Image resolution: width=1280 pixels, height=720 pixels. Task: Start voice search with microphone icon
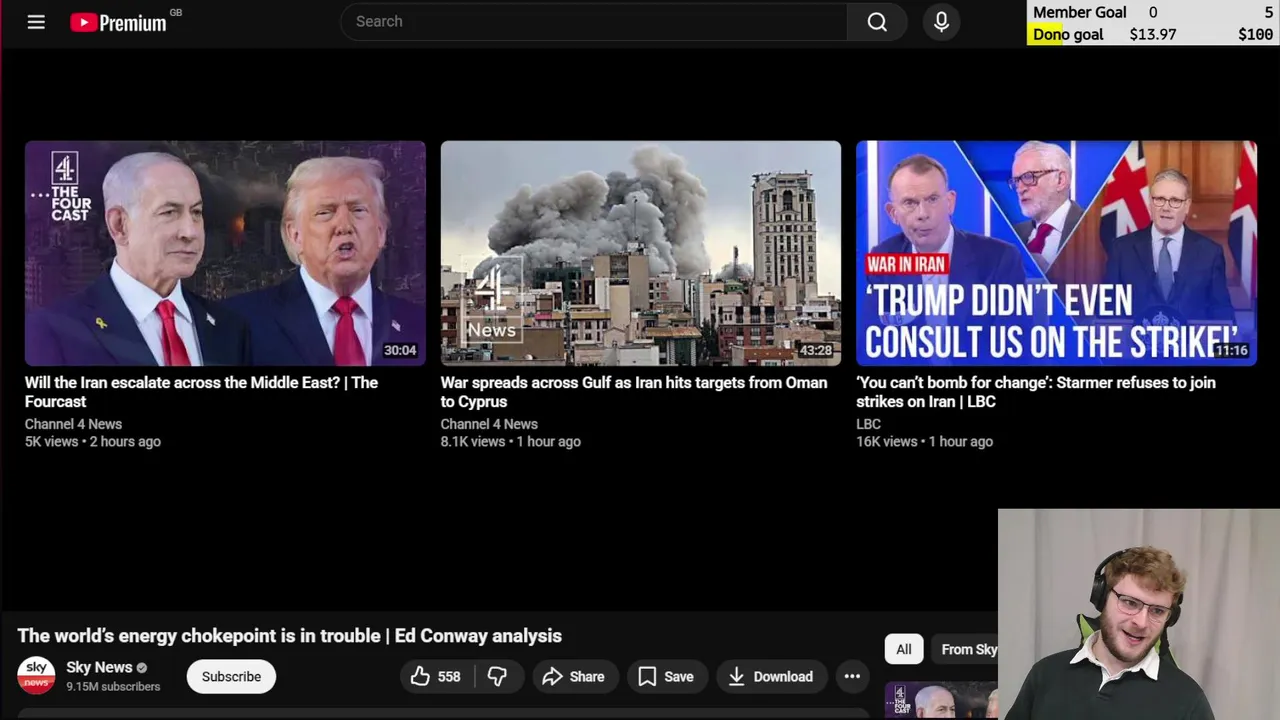click(941, 22)
